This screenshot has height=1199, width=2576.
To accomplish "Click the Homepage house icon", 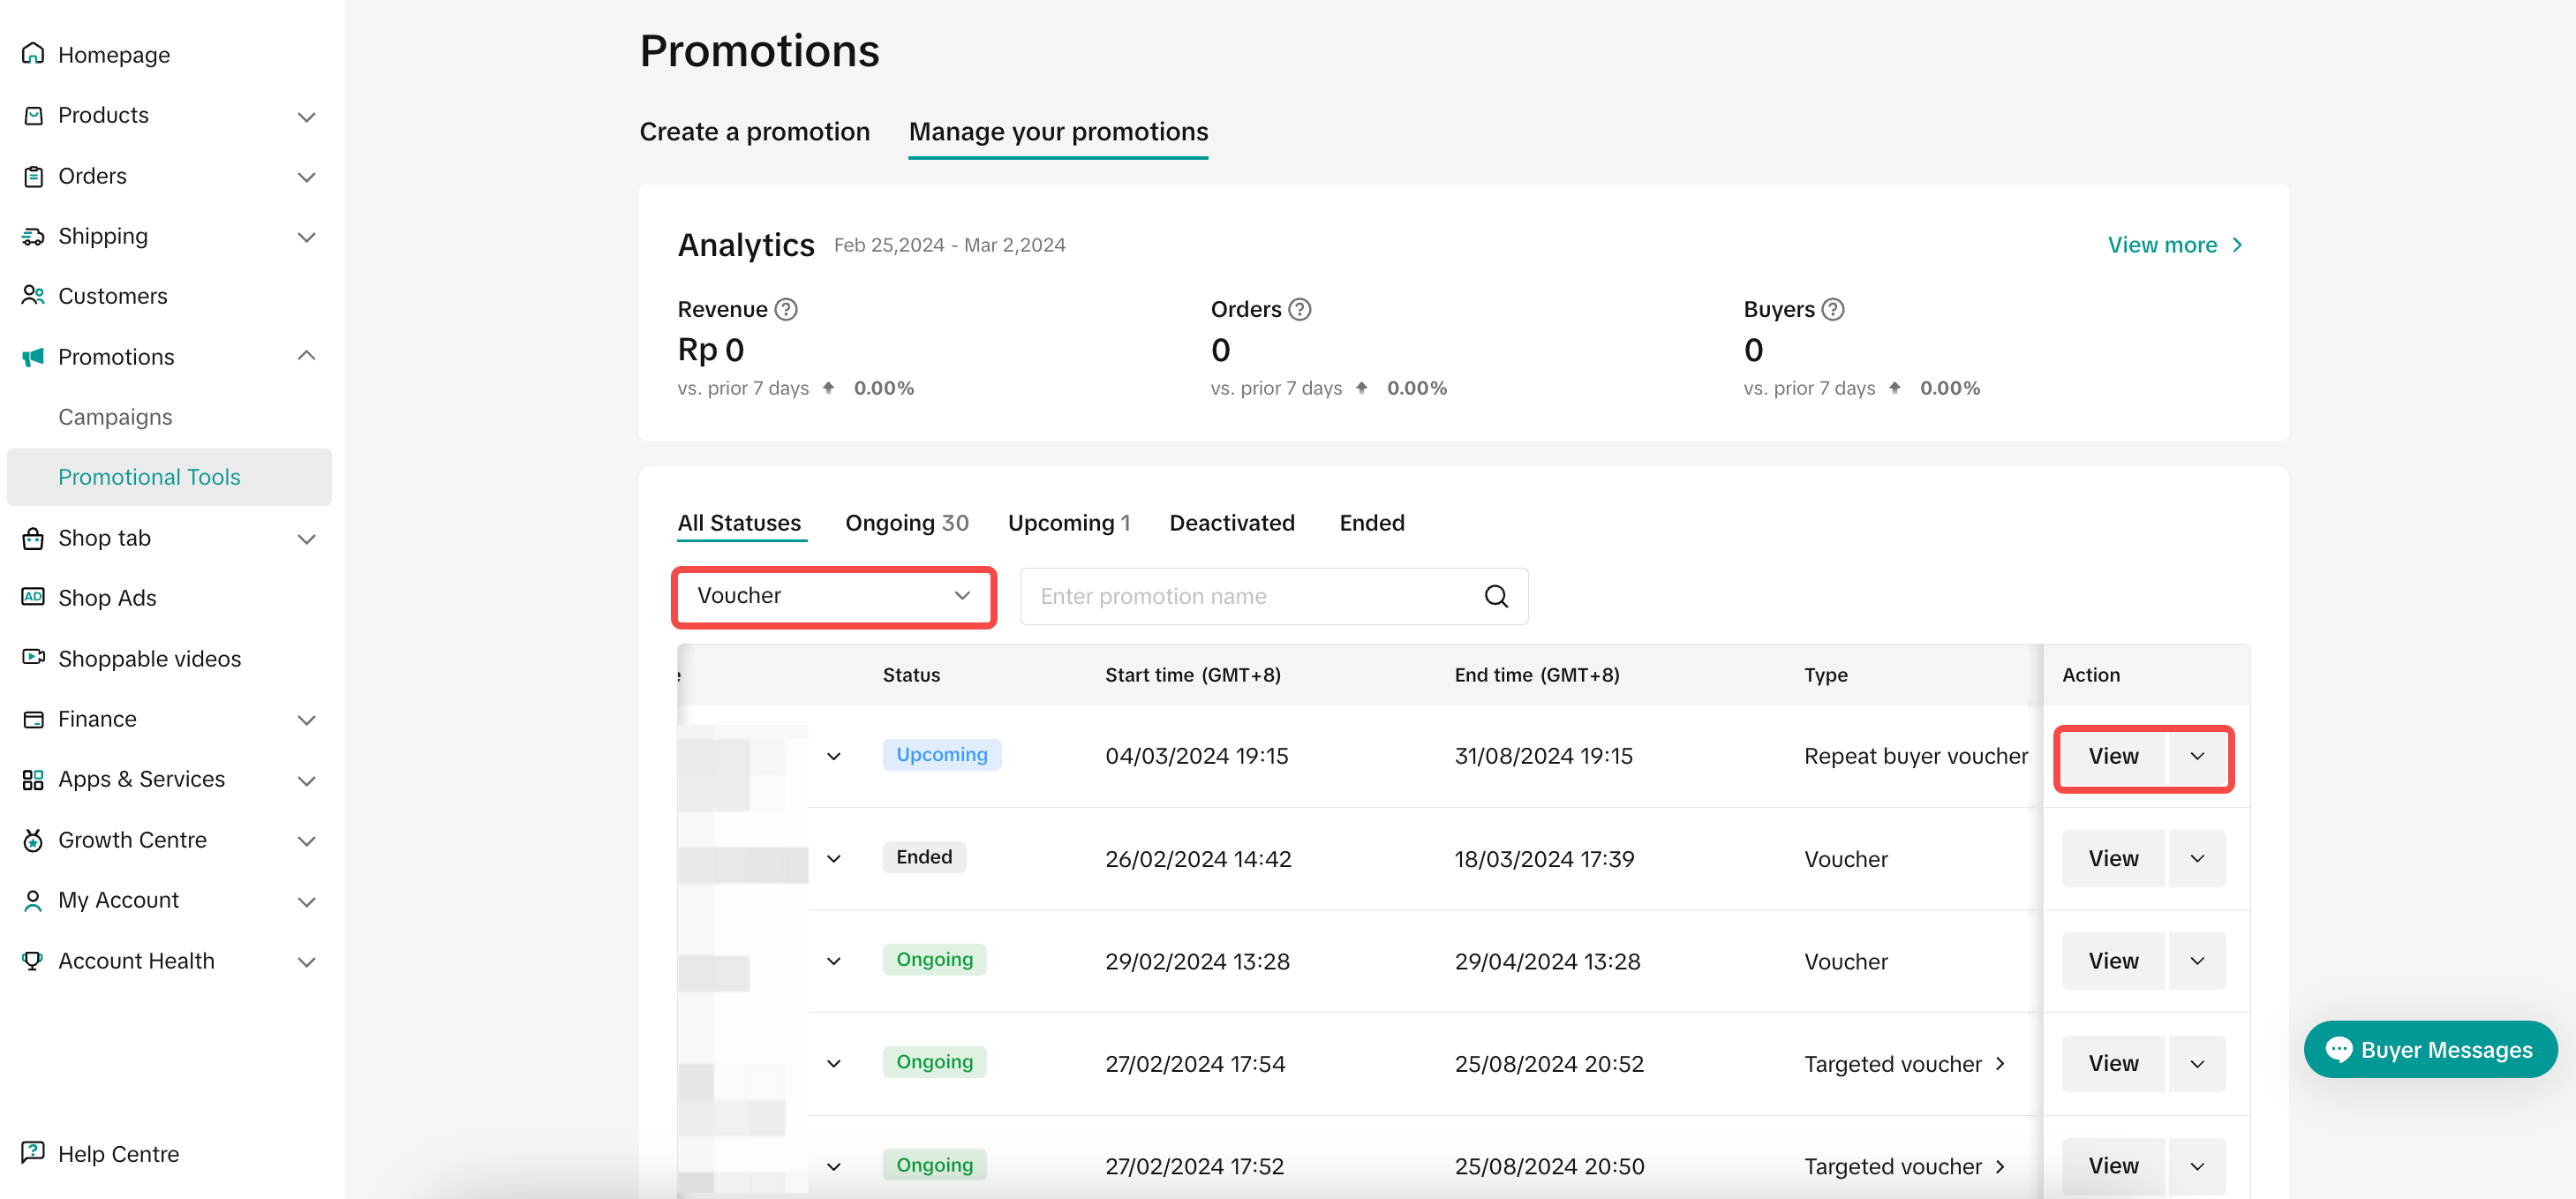I will [33, 54].
